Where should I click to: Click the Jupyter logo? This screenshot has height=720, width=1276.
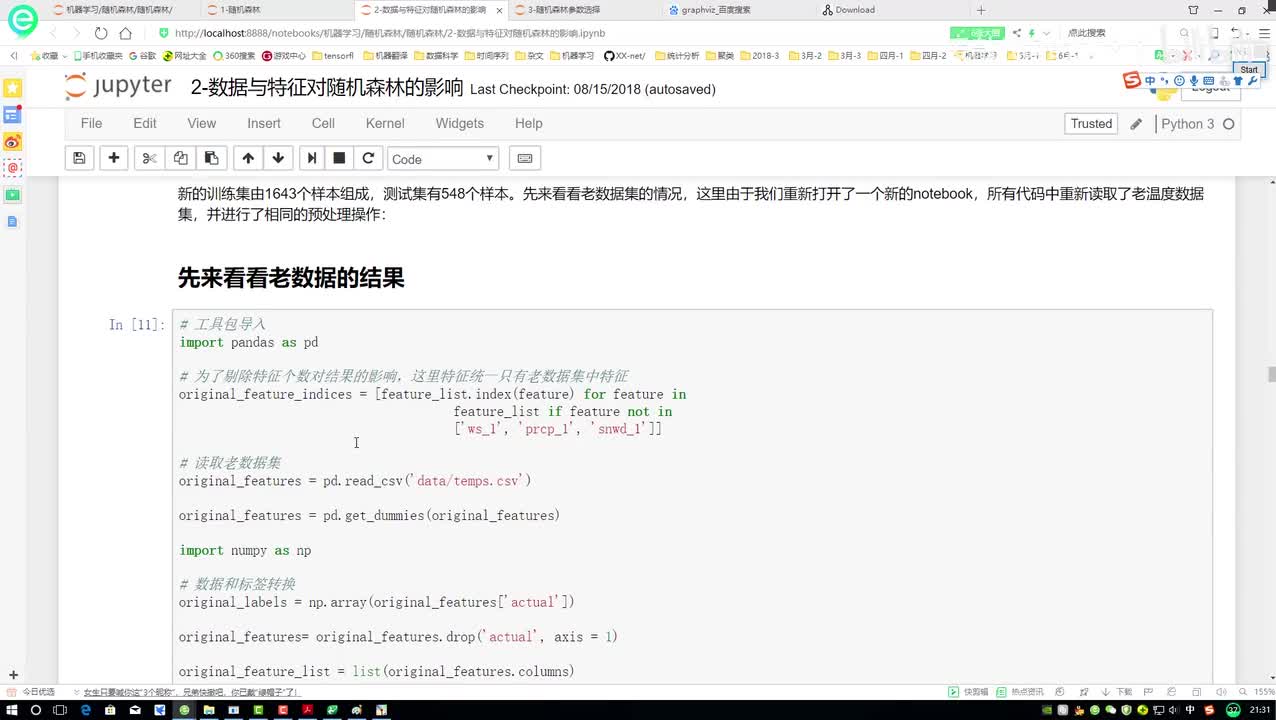click(118, 87)
